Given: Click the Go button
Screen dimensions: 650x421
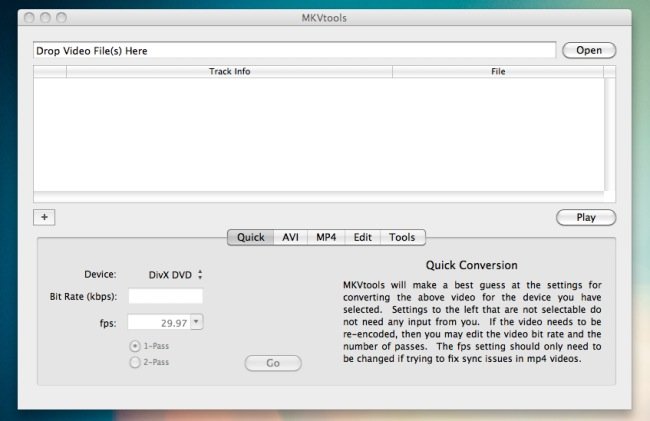Looking at the screenshot, I should [273, 363].
